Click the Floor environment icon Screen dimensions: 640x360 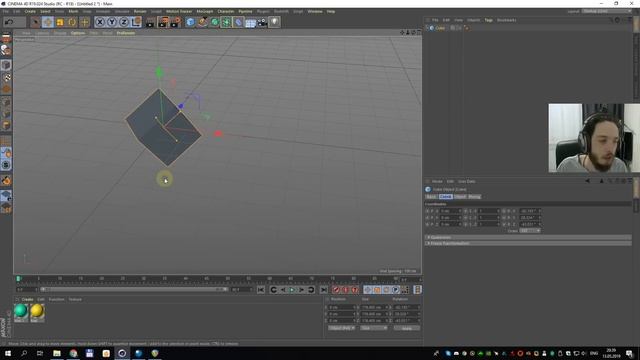(251, 22)
